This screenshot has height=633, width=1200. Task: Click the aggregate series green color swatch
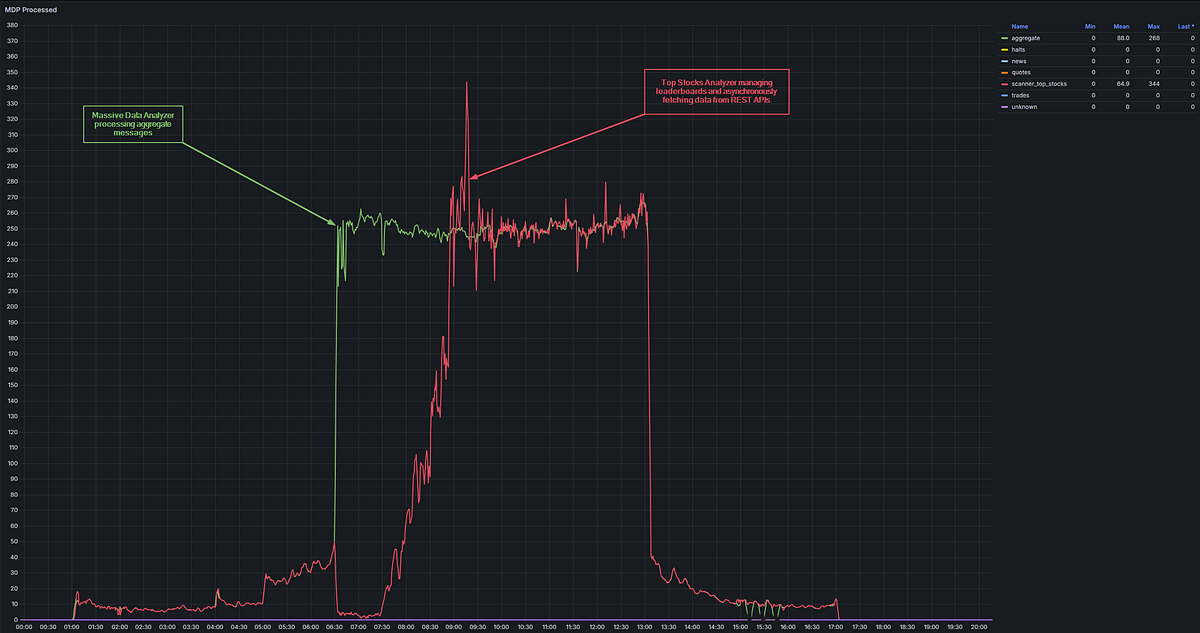coord(1004,38)
